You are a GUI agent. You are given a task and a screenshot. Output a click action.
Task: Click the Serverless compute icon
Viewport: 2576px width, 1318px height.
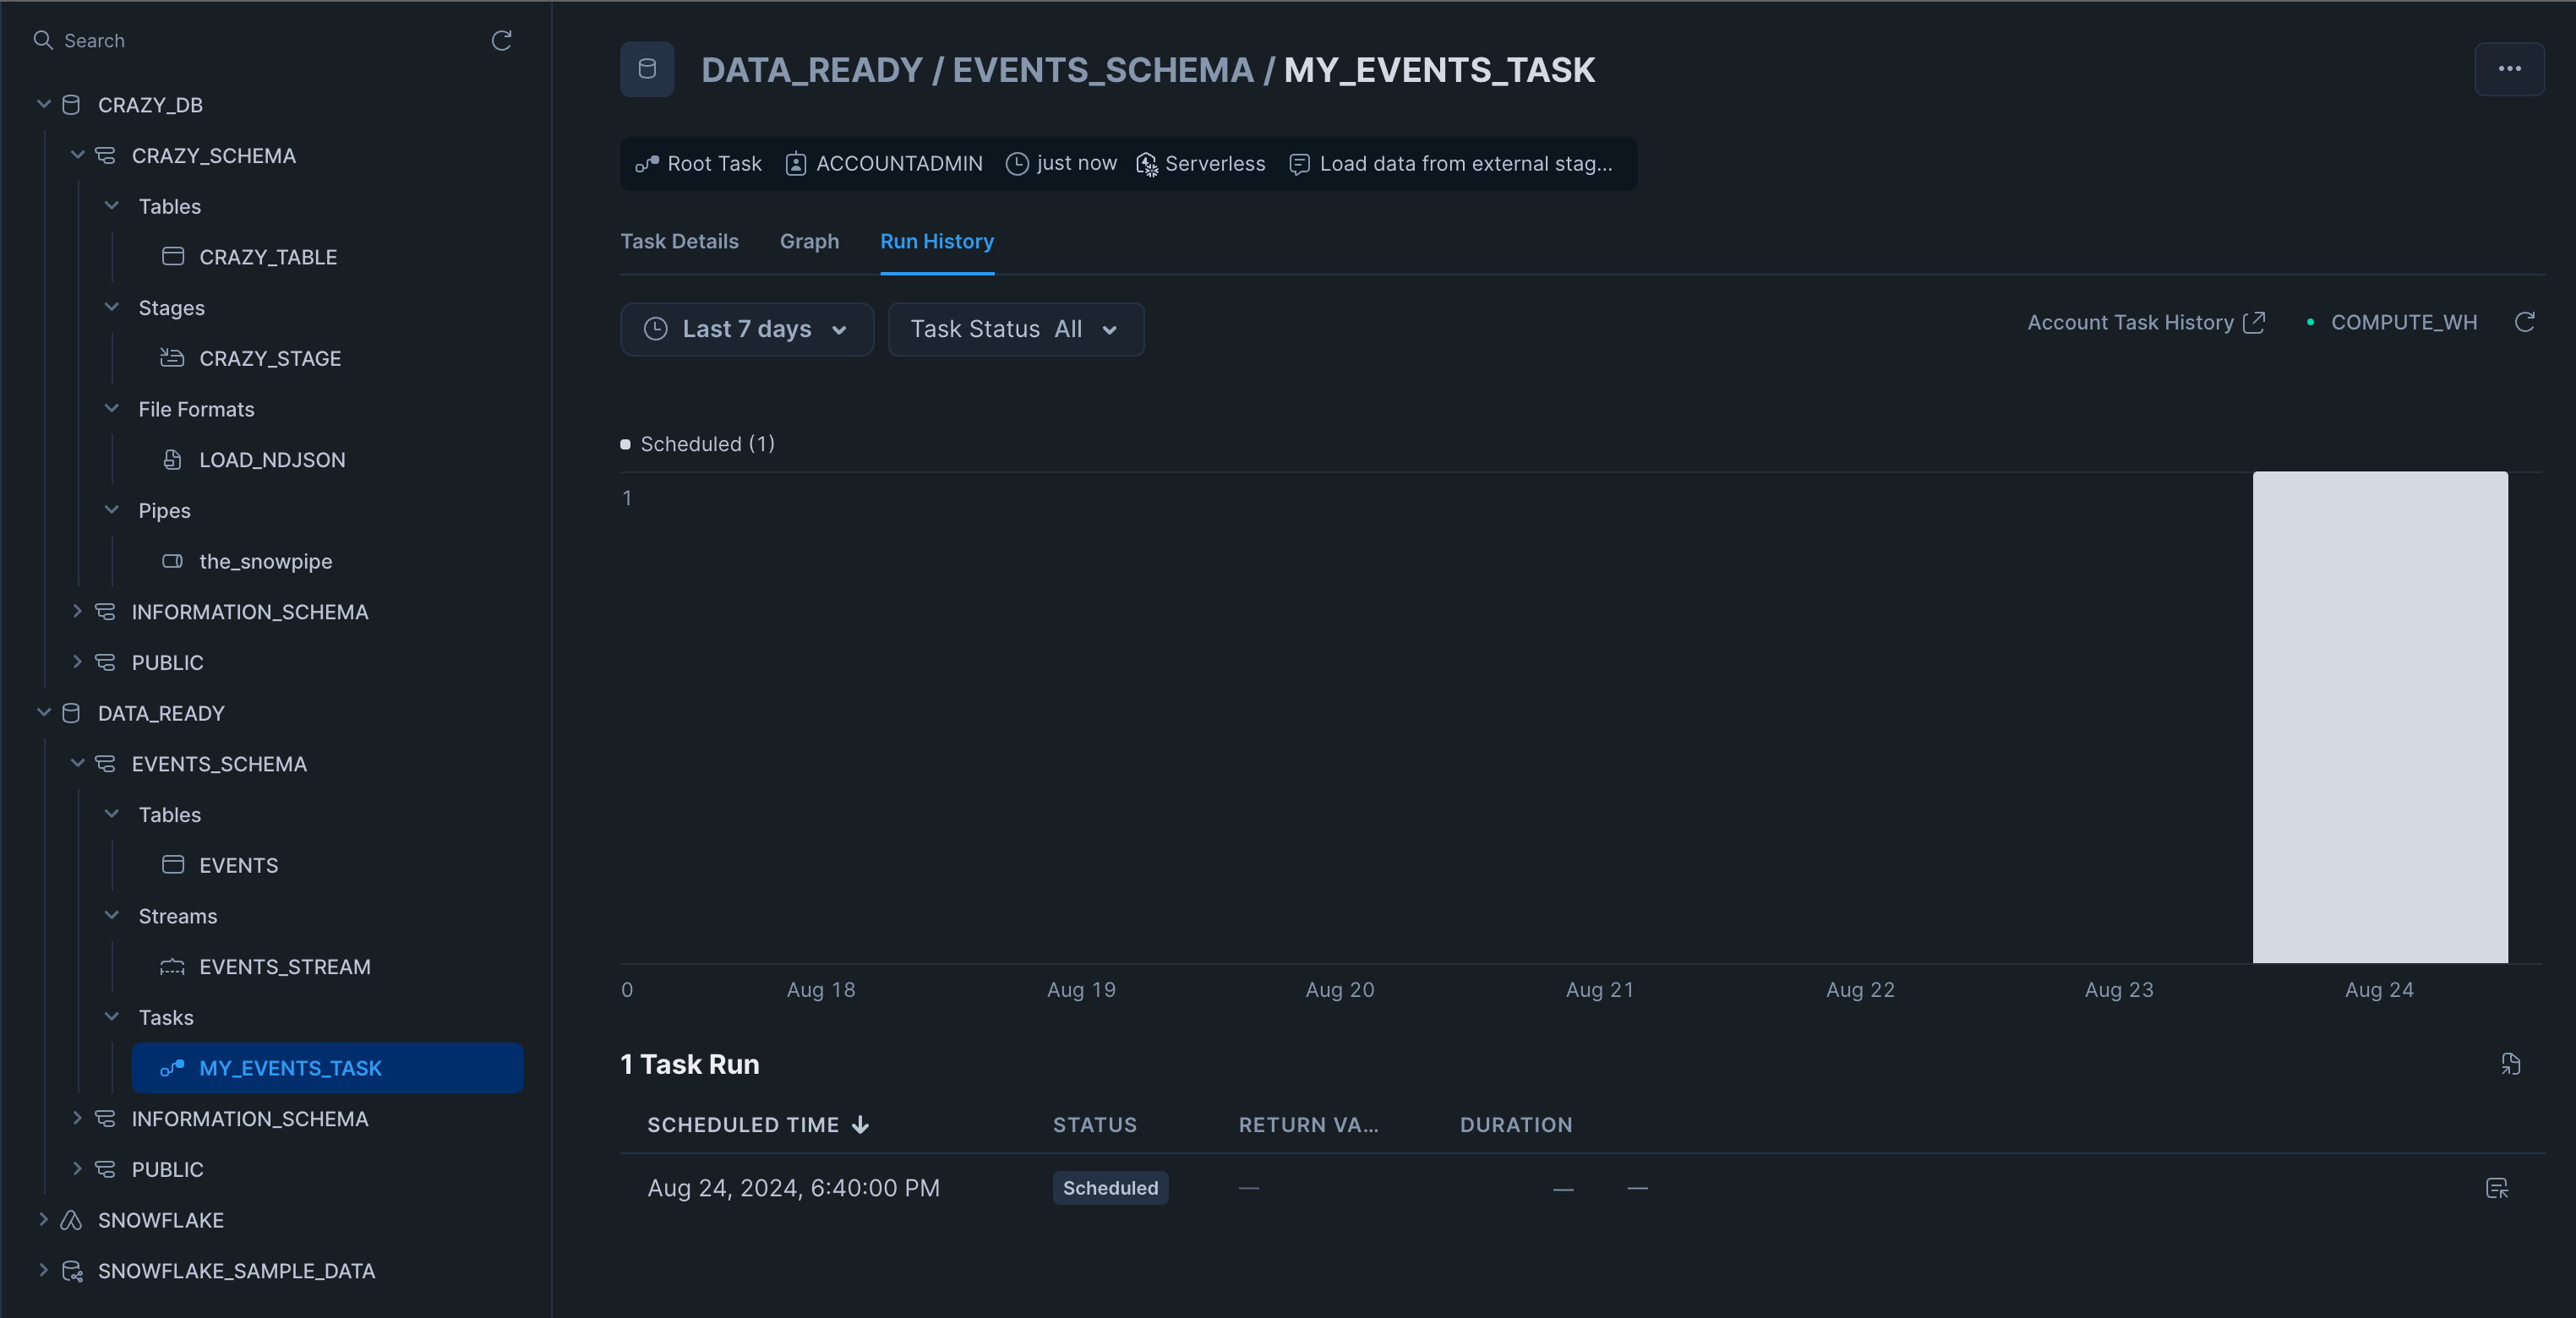pyautogui.click(x=1147, y=164)
